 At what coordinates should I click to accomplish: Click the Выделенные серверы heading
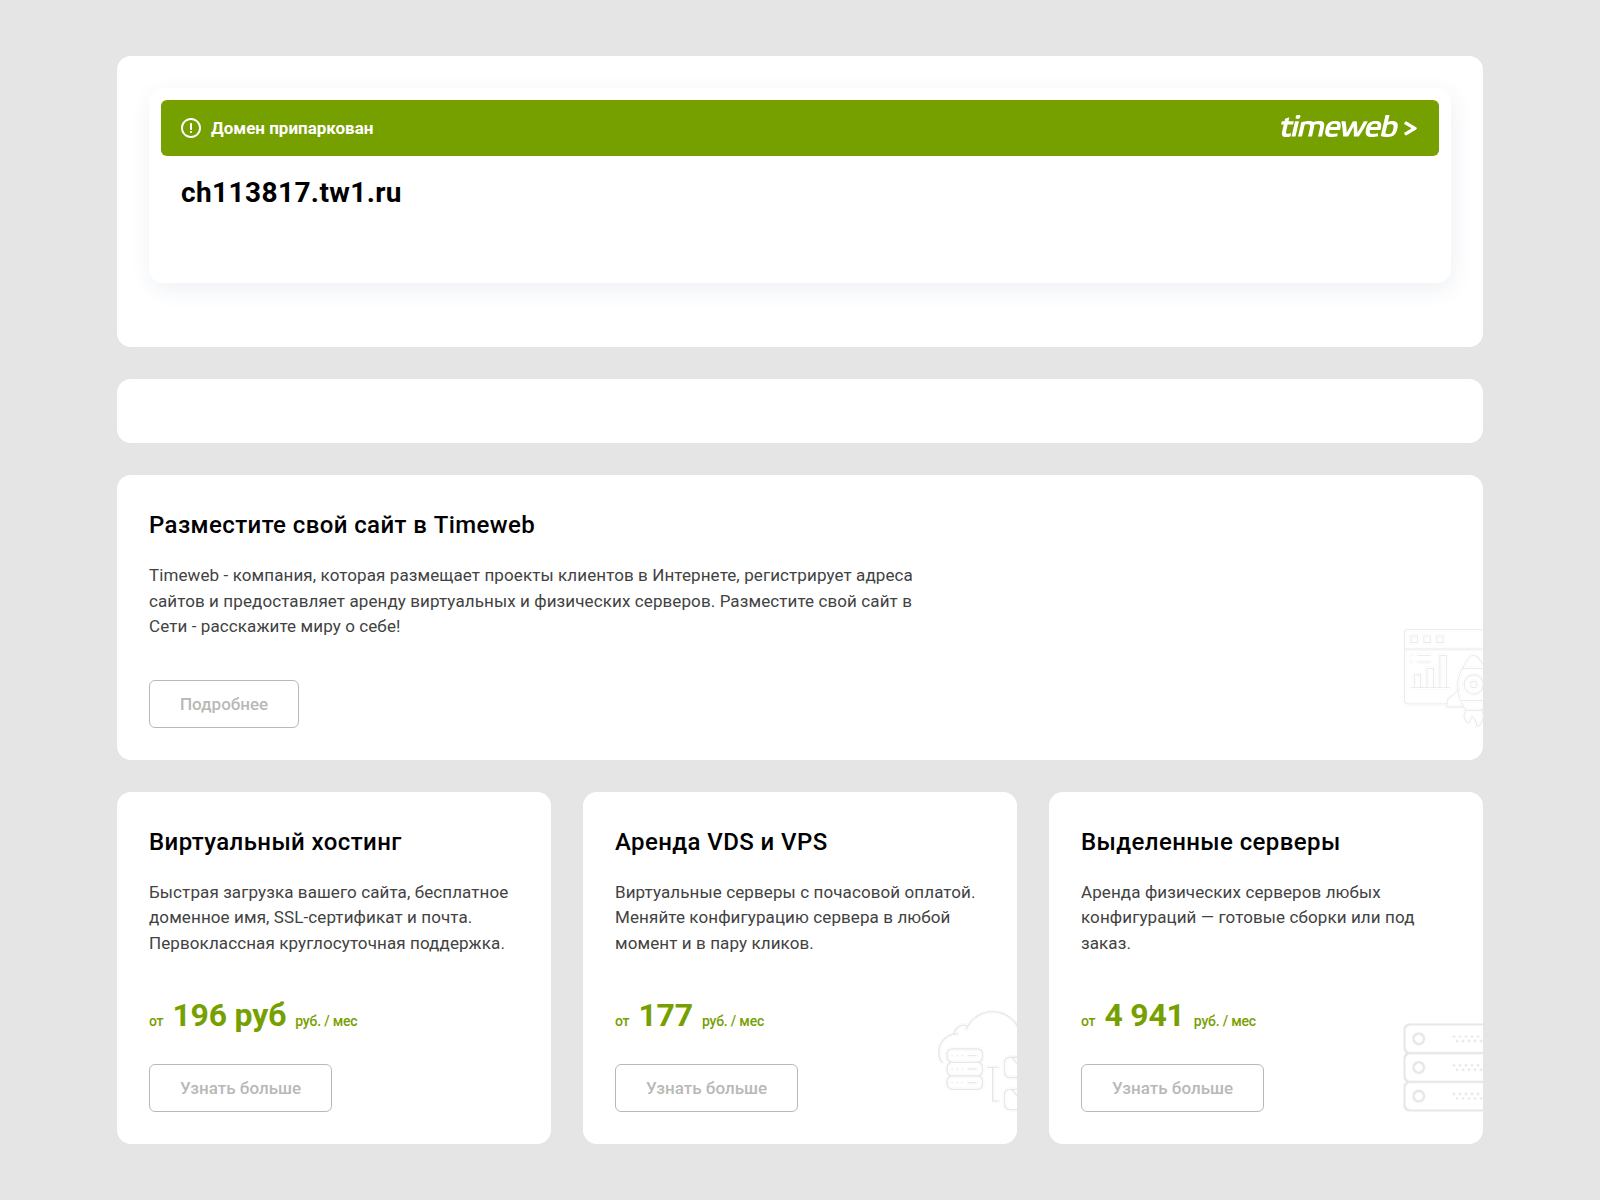(1210, 842)
